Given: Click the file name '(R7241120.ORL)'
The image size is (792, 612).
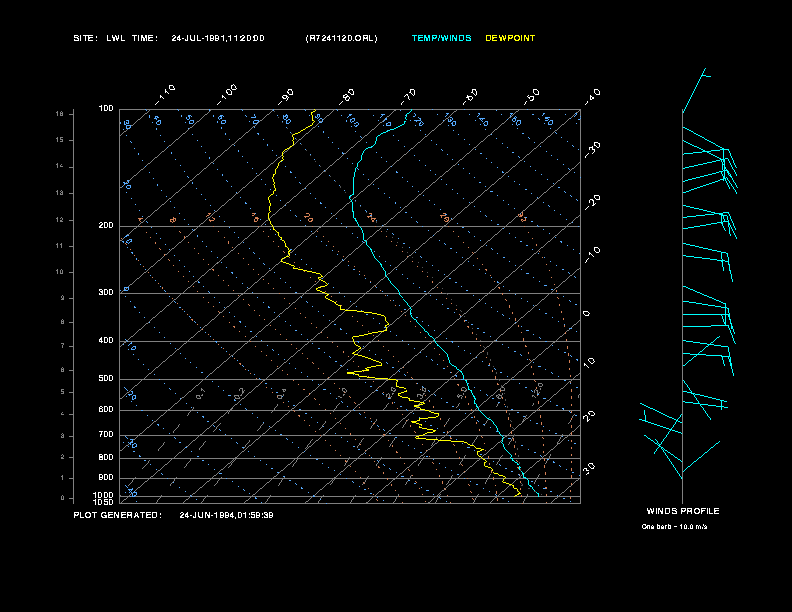Looking at the screenshot, I should pos(341,38).
